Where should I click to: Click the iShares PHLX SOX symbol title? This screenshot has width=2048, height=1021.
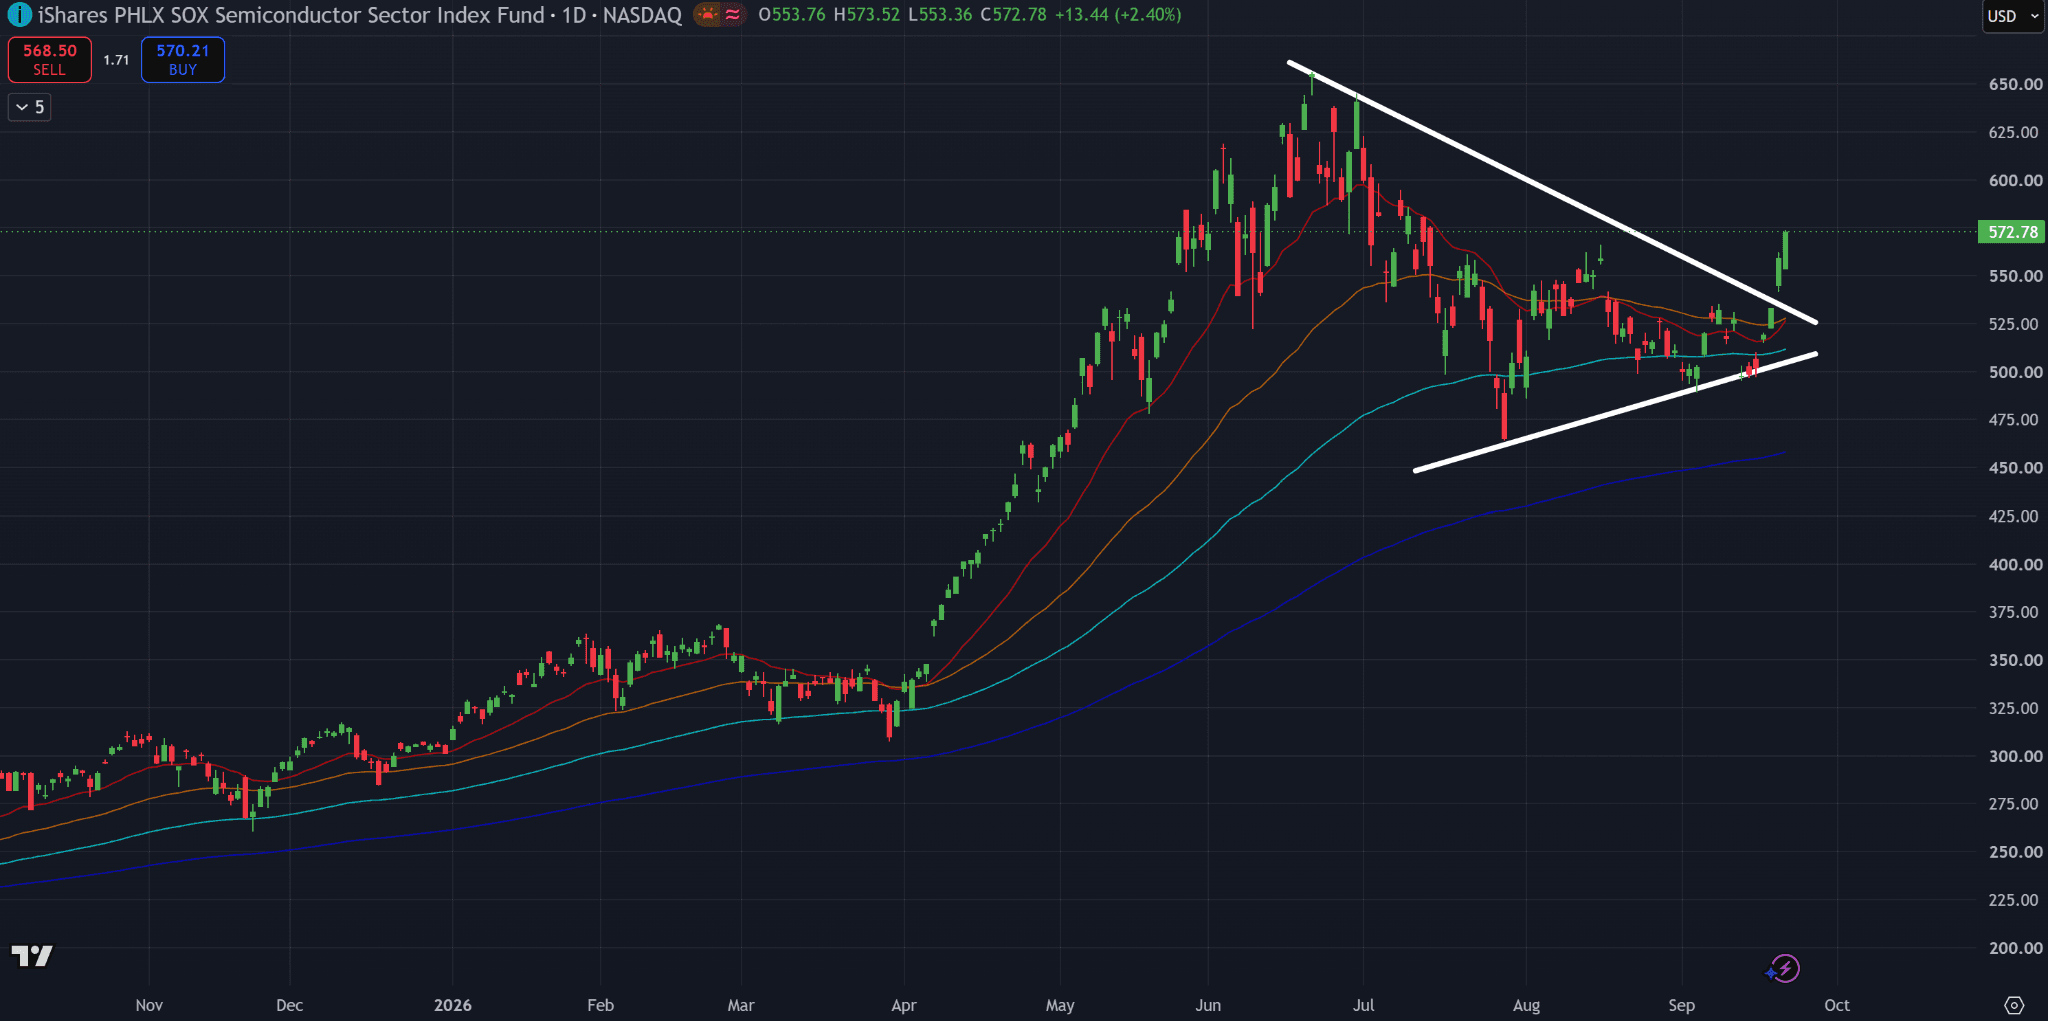[x=291, y=15]
